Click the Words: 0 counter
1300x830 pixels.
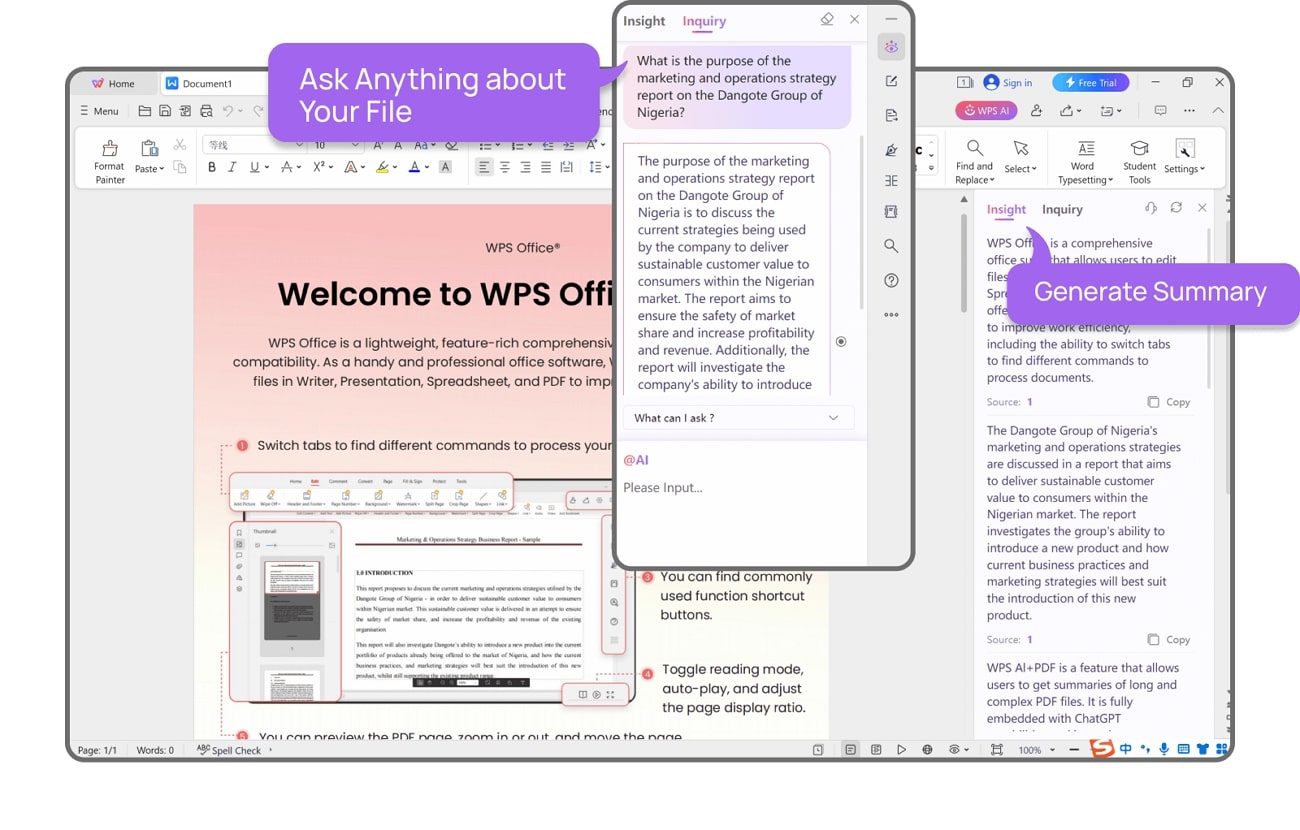click(x=155, y=750)
